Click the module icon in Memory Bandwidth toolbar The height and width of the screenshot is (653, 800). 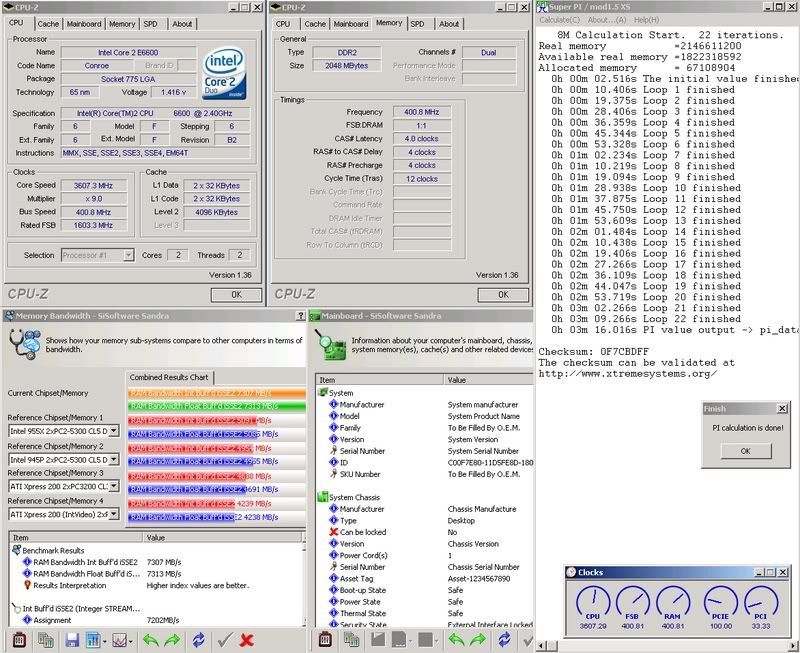tap(19, 640)
